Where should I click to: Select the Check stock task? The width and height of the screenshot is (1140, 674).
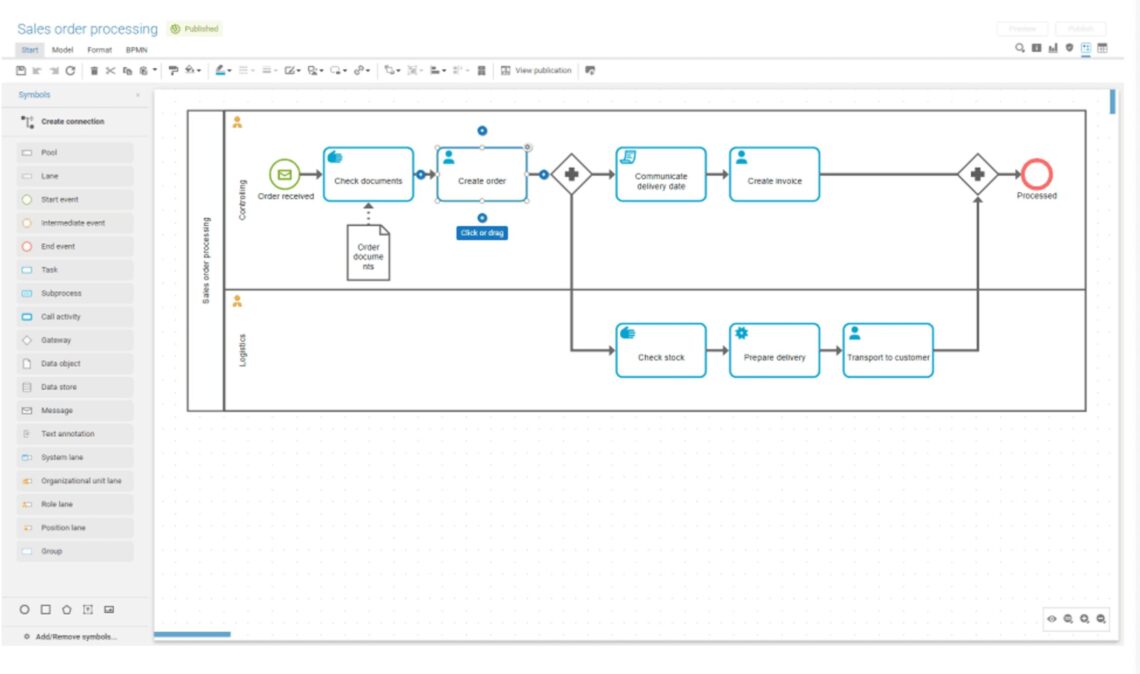661,351
